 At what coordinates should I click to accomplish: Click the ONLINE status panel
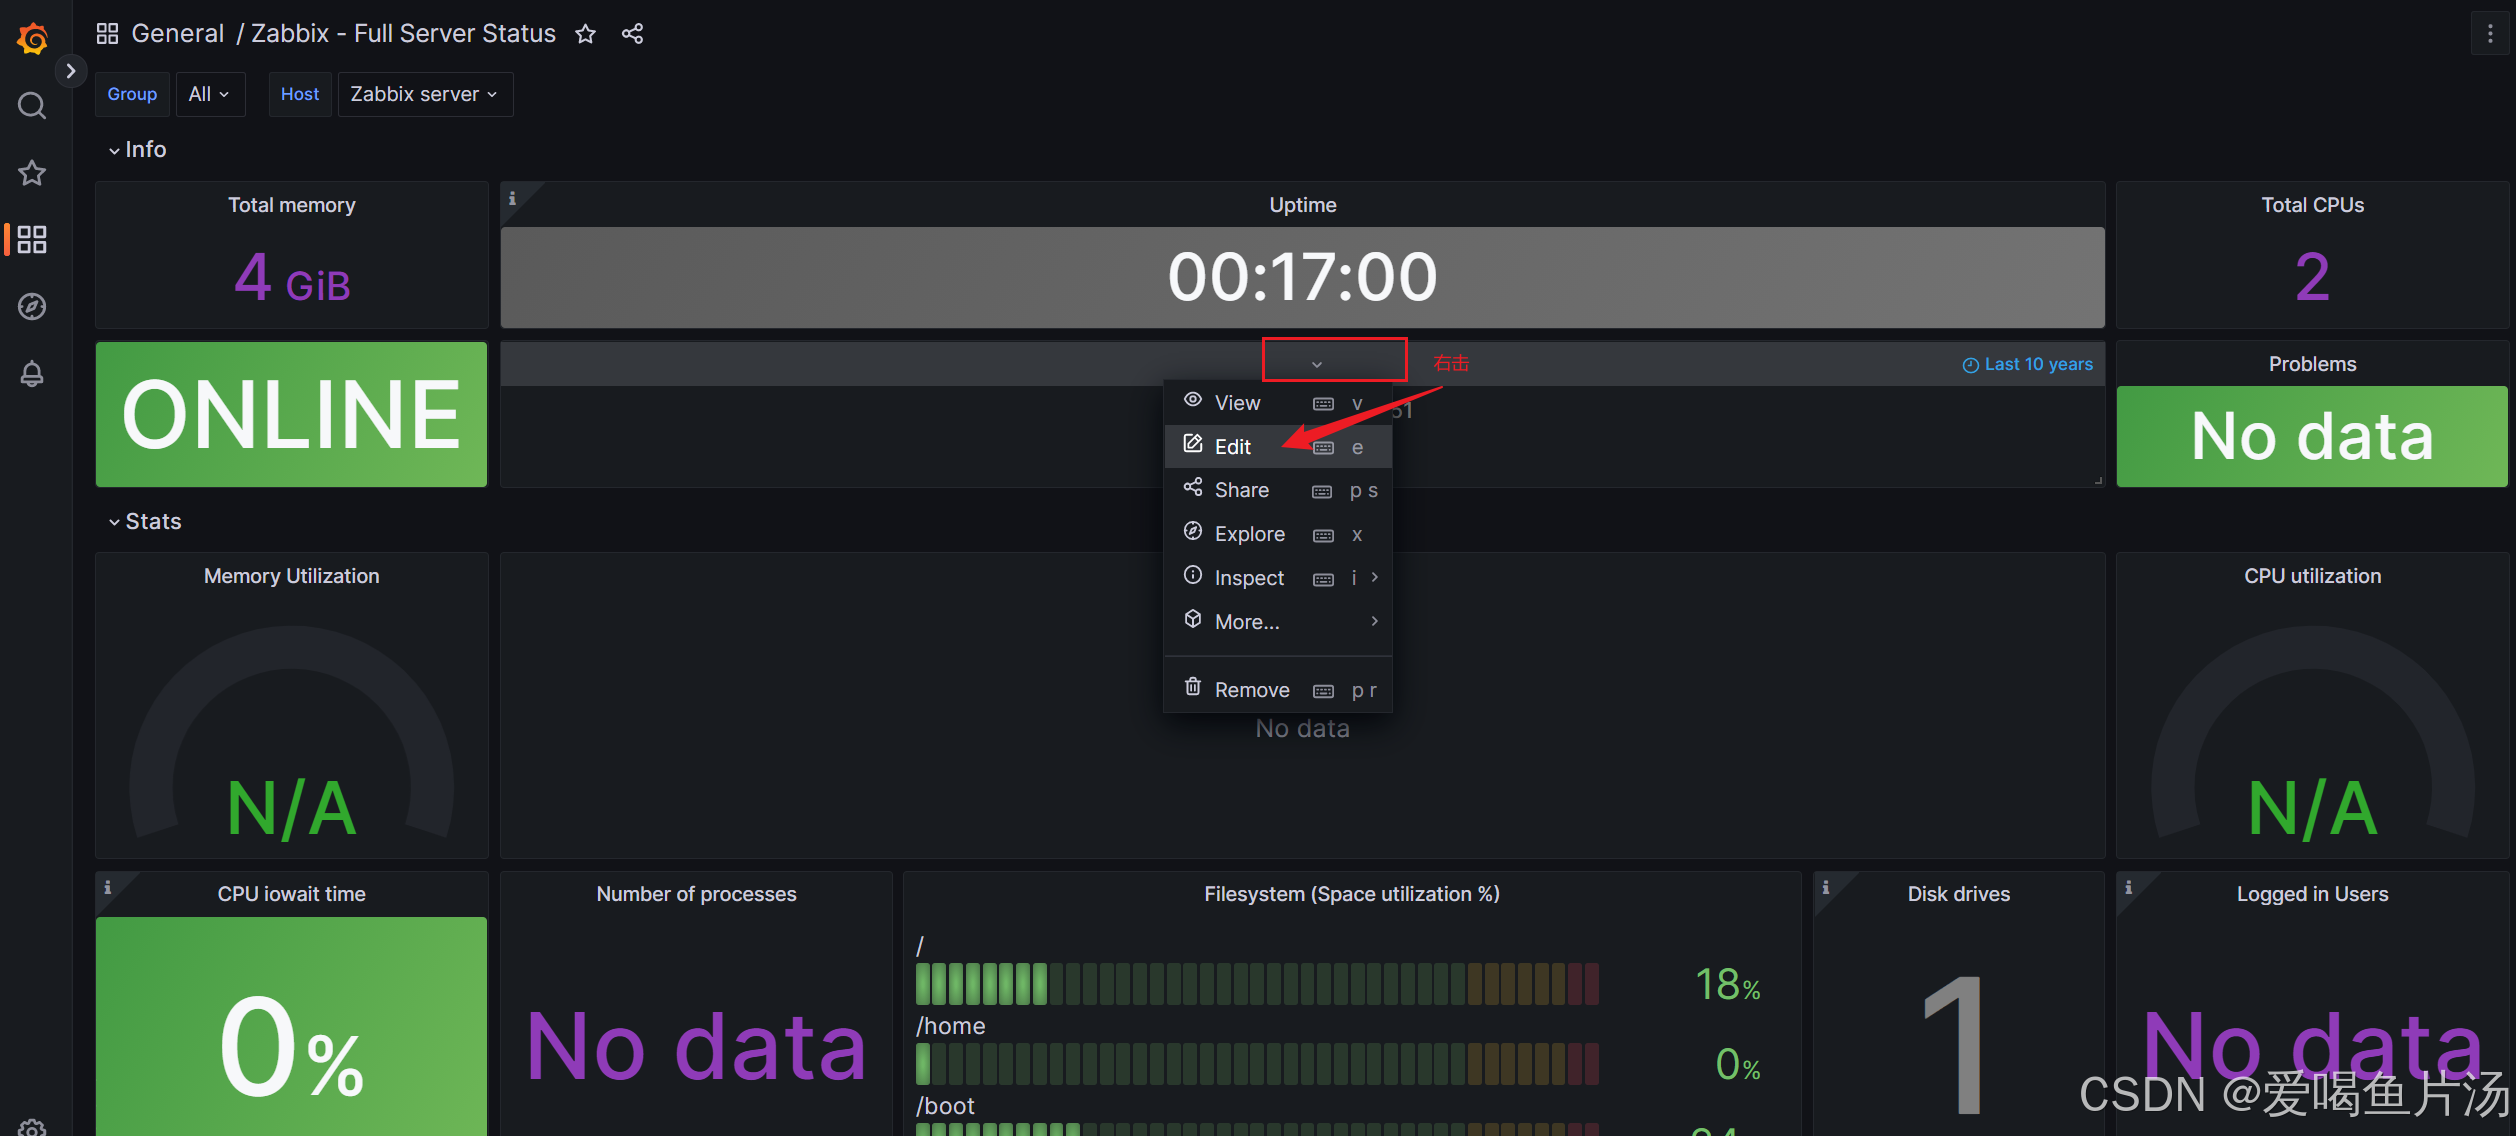[x=291, y=414]
